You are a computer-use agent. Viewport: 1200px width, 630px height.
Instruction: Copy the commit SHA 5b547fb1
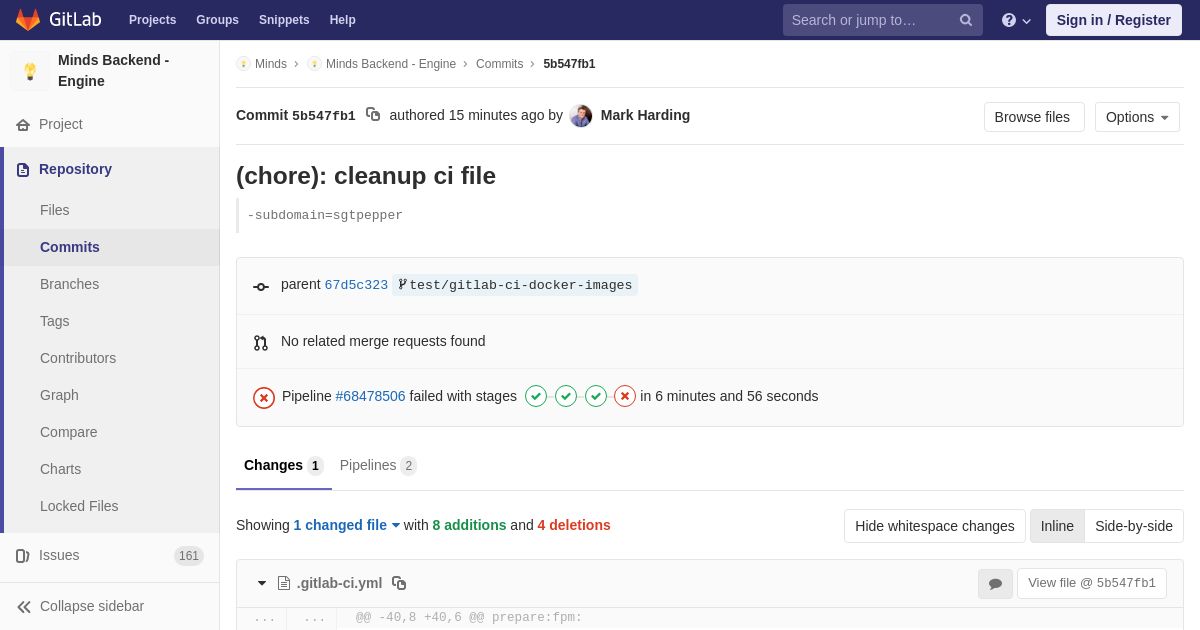(373, 115)
